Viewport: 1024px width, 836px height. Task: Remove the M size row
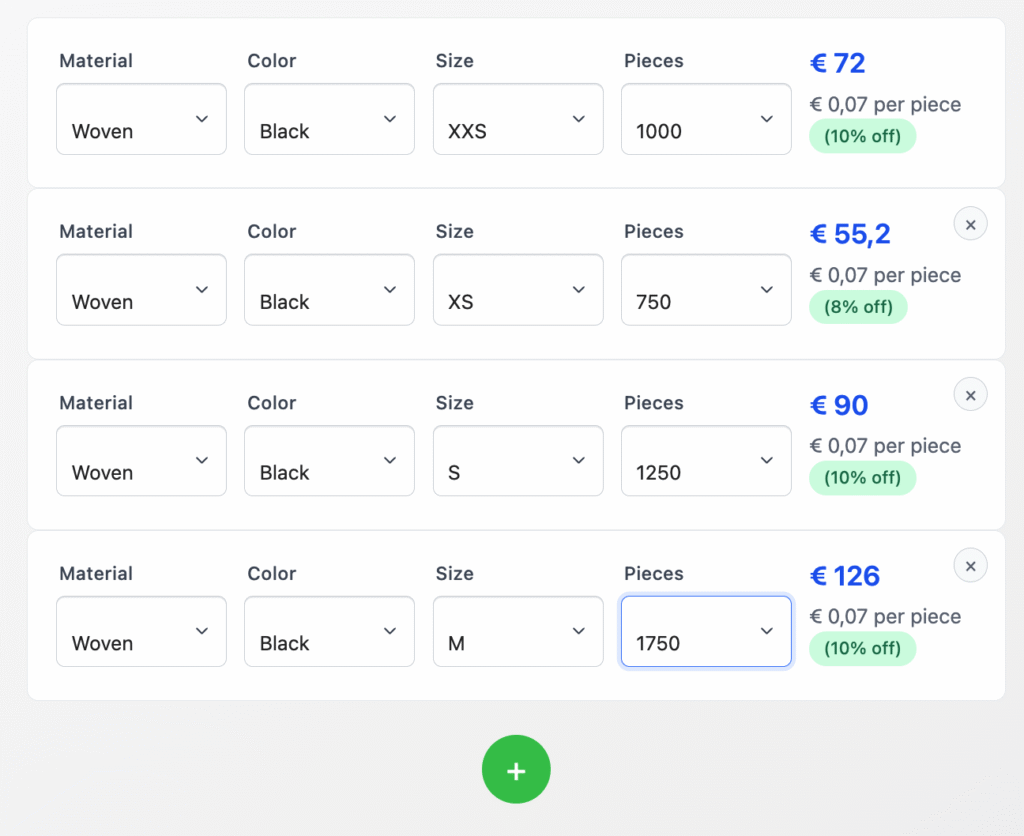(970, 565)
